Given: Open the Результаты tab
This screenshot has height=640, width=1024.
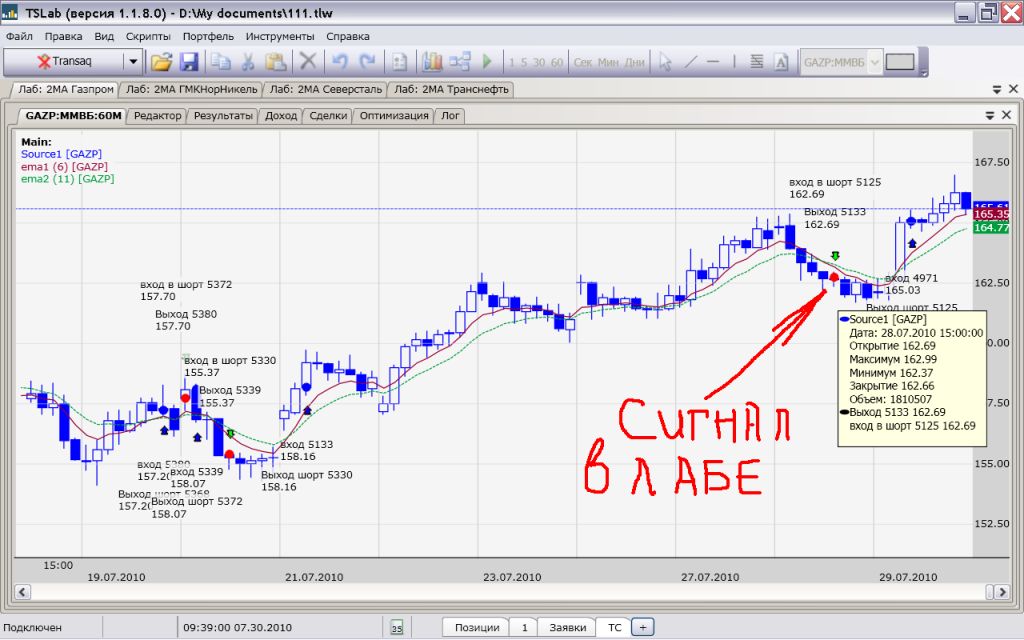Looking at the screenshot, I should tap(223, 116).
